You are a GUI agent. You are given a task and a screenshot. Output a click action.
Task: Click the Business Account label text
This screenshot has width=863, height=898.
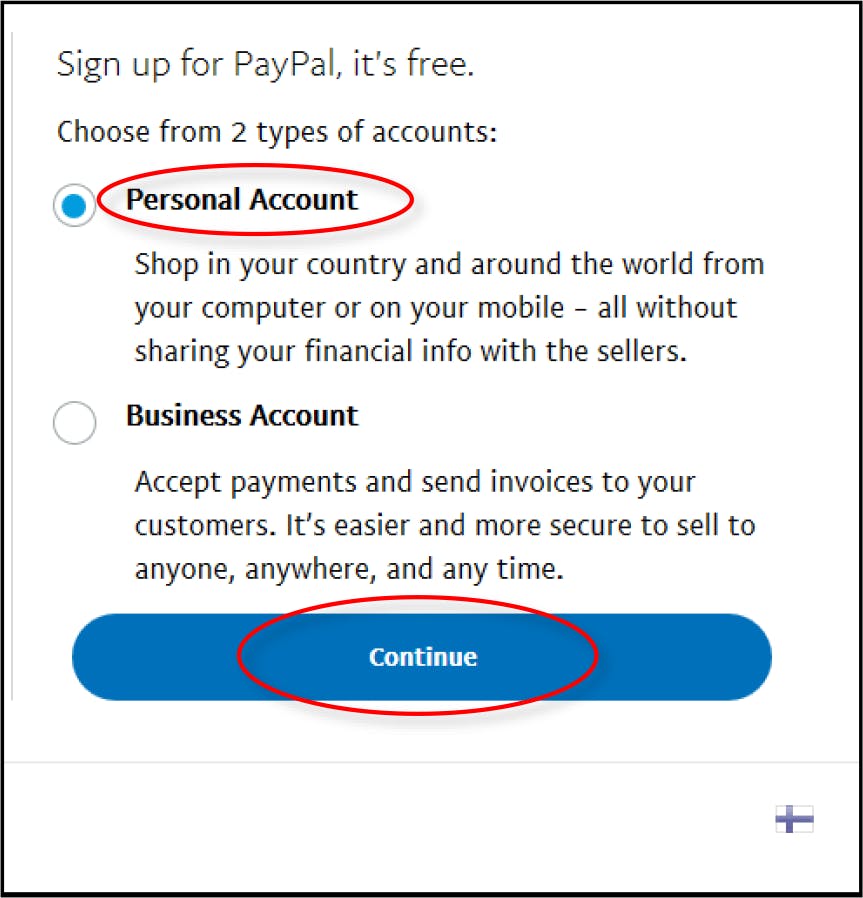[x=242, y=415]
